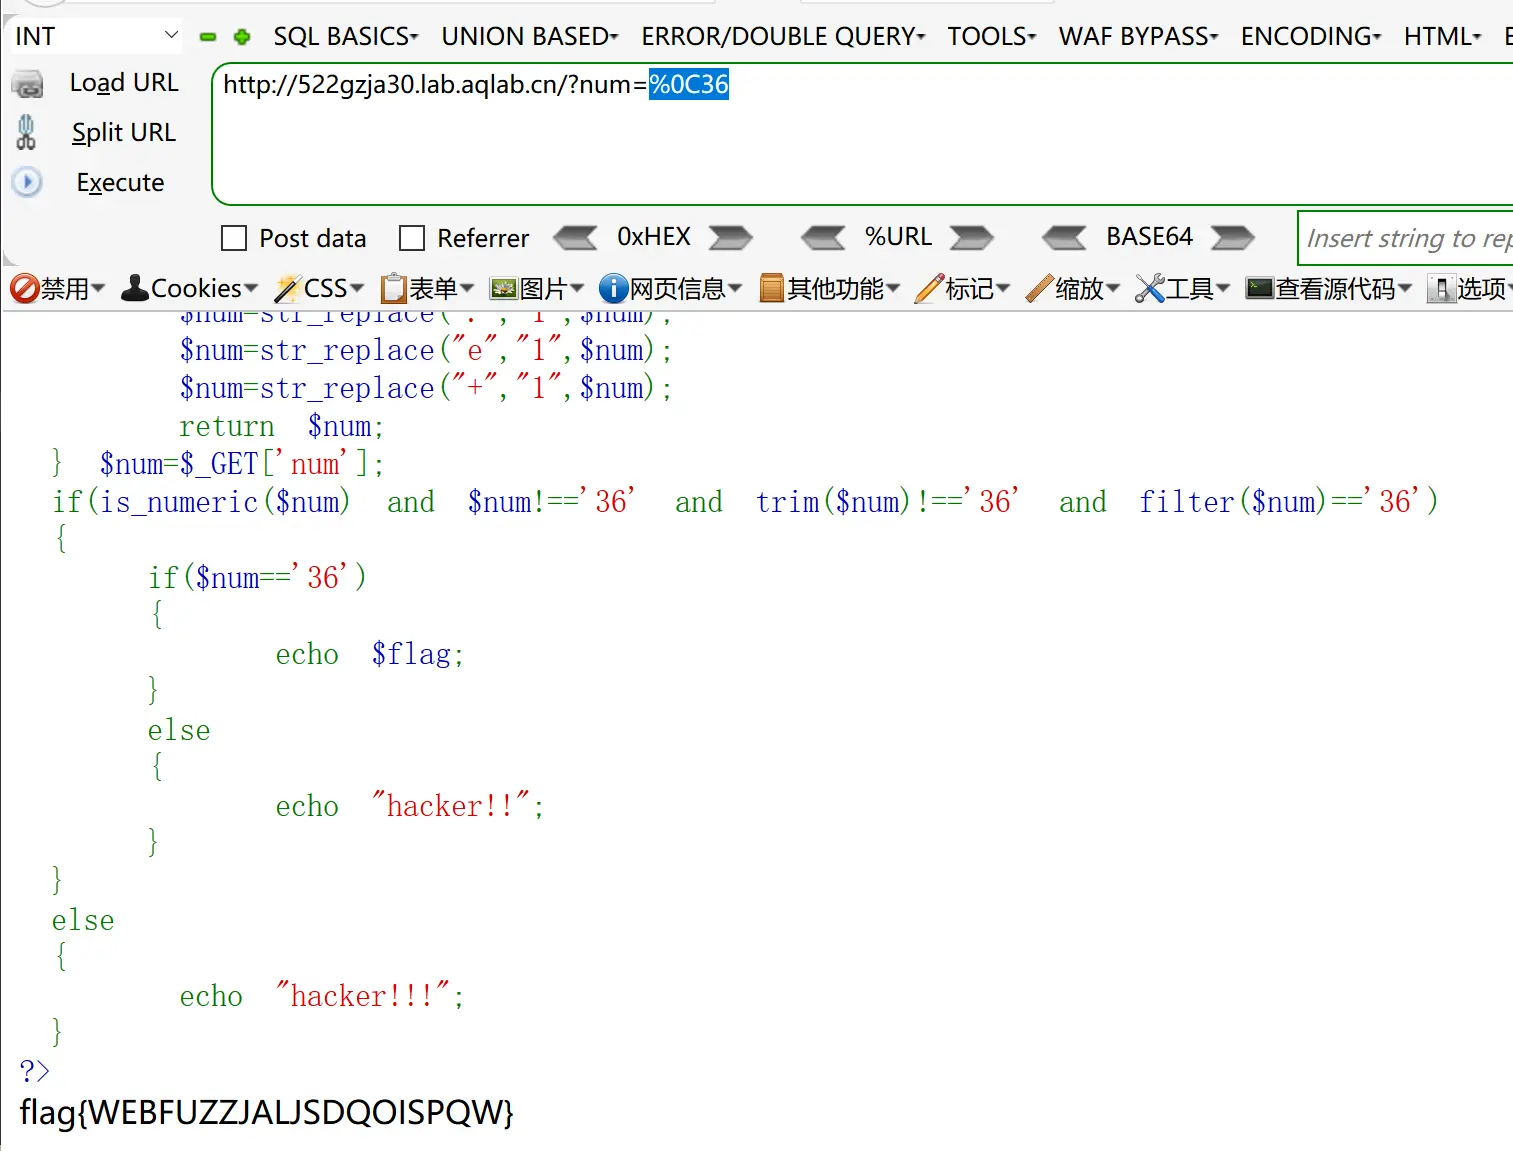Click the Execute button label
Image resolution: width=1513 pixels, height=1151 pixels.
(x=120, y=183)
